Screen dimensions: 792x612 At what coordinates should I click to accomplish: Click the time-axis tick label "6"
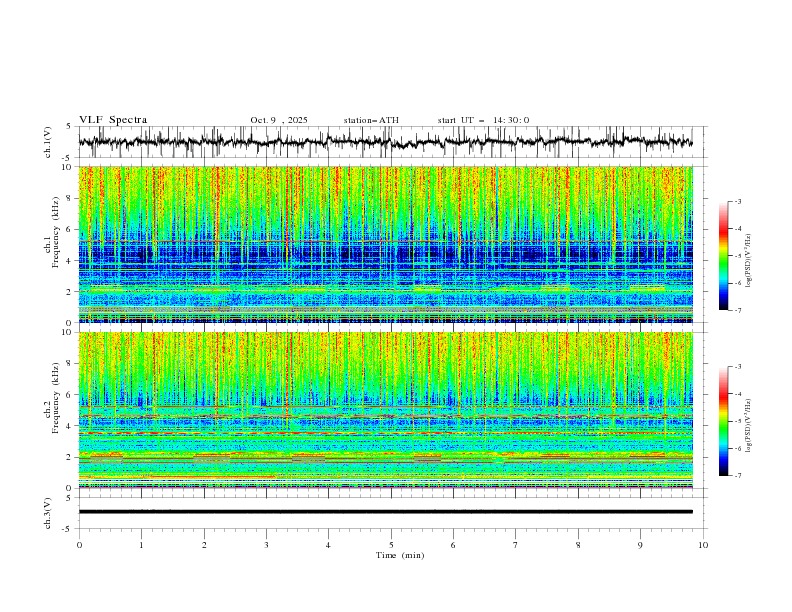(453, 545)
